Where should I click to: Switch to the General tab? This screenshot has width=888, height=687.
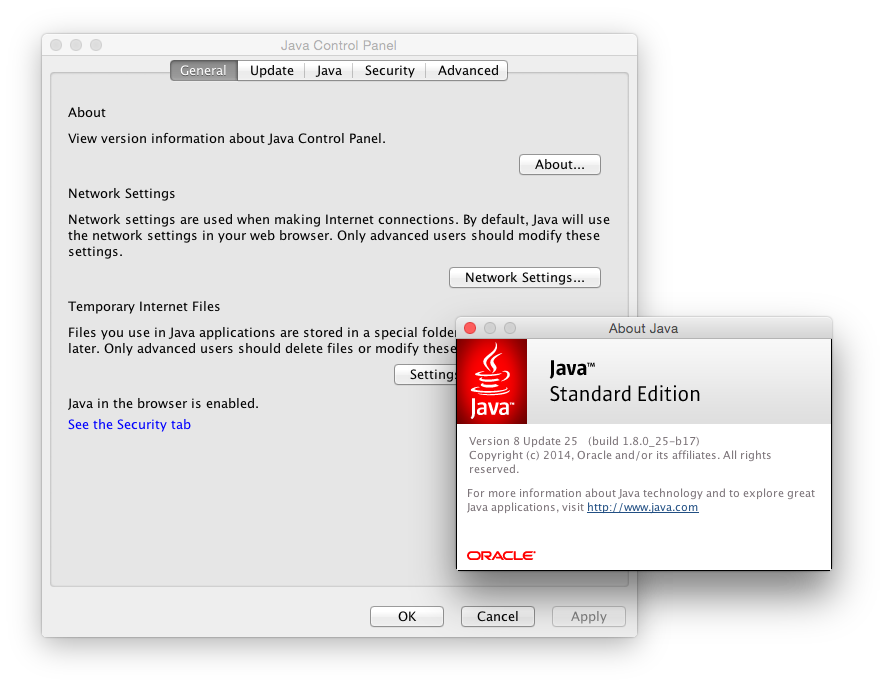click(x=203, y=70)
